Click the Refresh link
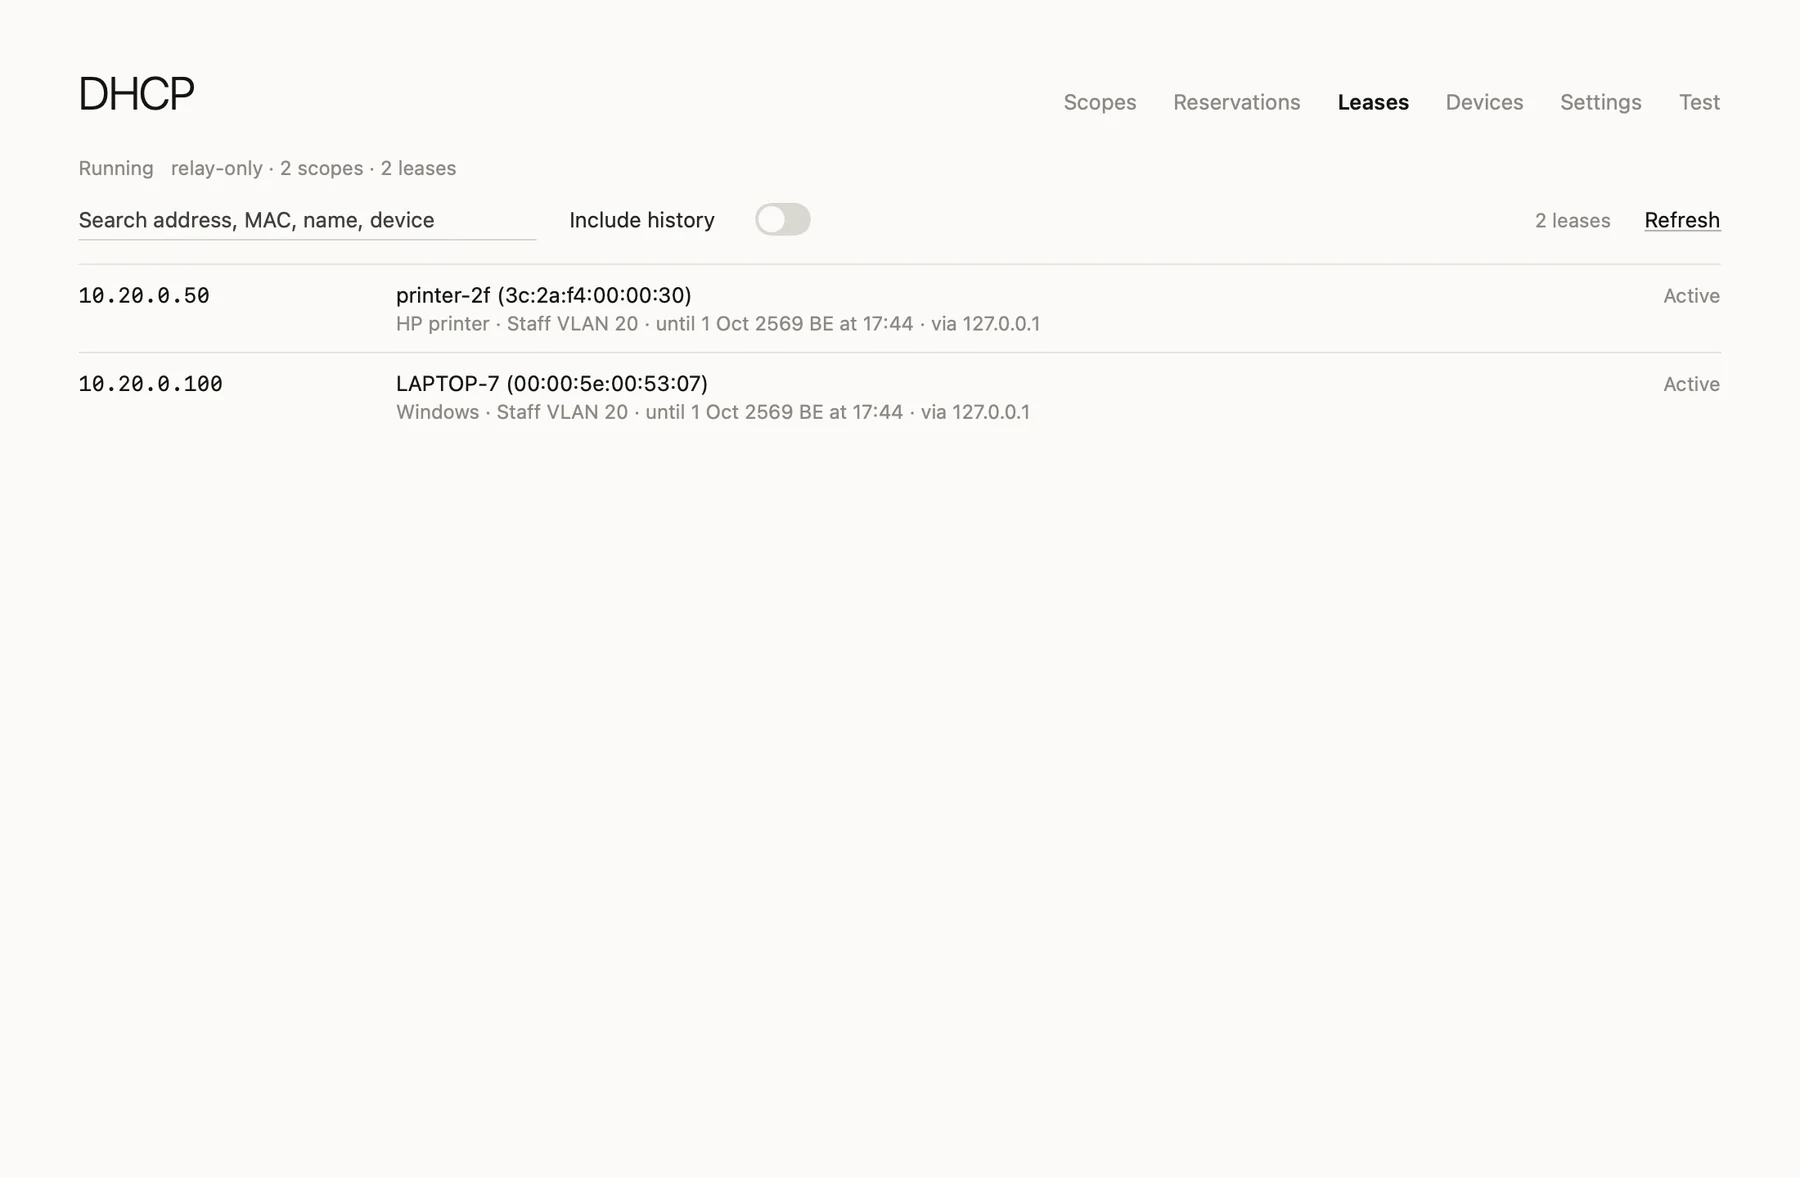 coord(1682,220)
